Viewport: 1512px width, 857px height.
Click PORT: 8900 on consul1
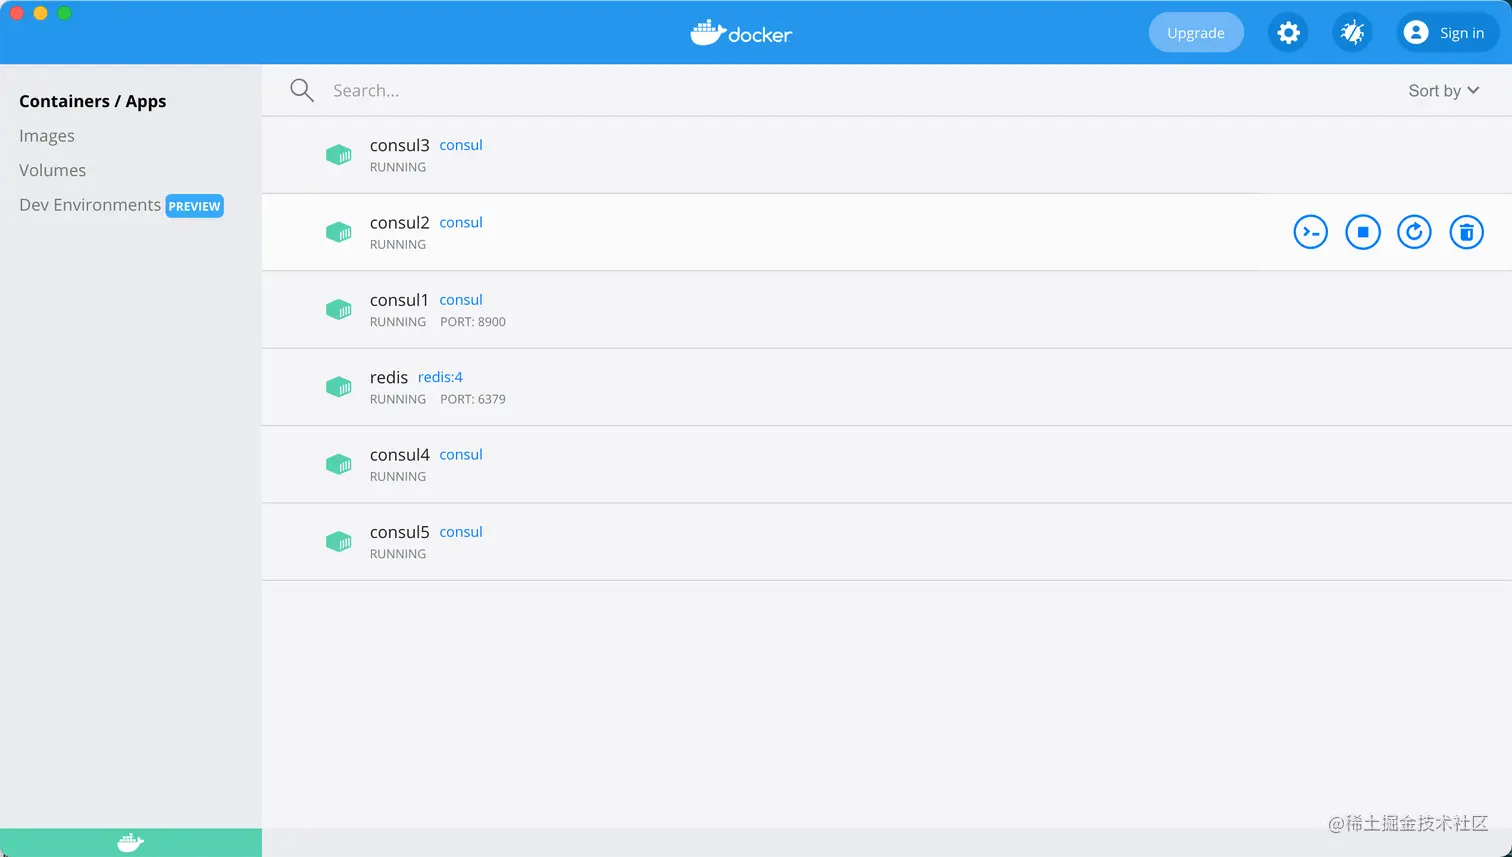(473, 322)
